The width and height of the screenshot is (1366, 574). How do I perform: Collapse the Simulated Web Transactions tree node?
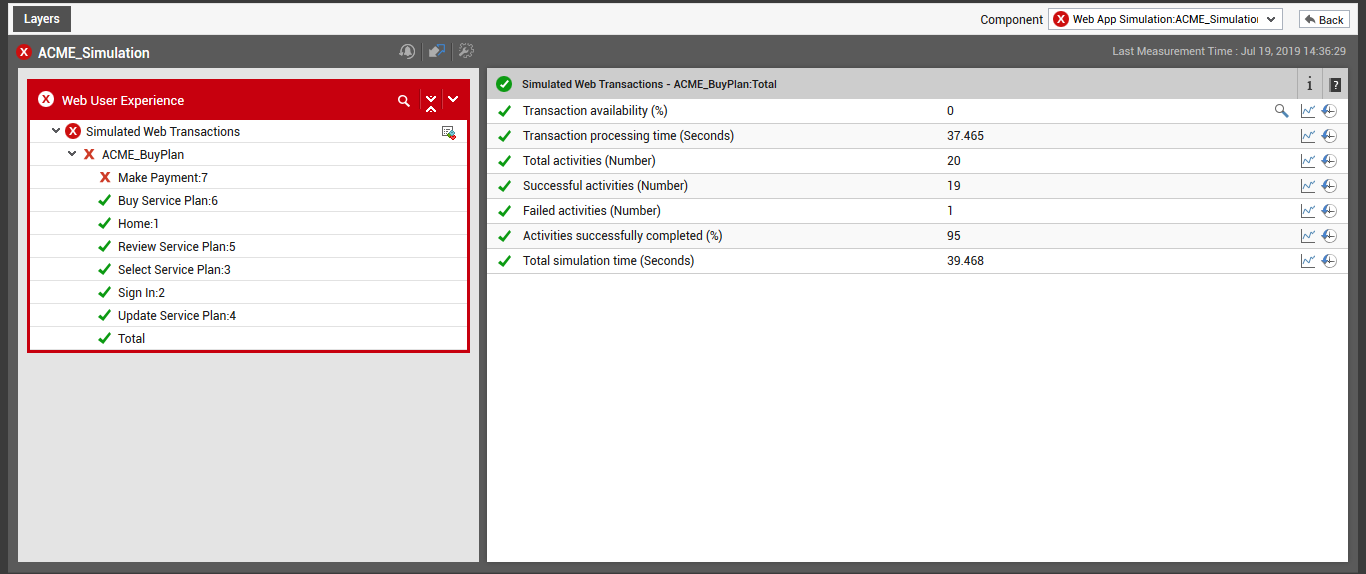coord(56,131)
